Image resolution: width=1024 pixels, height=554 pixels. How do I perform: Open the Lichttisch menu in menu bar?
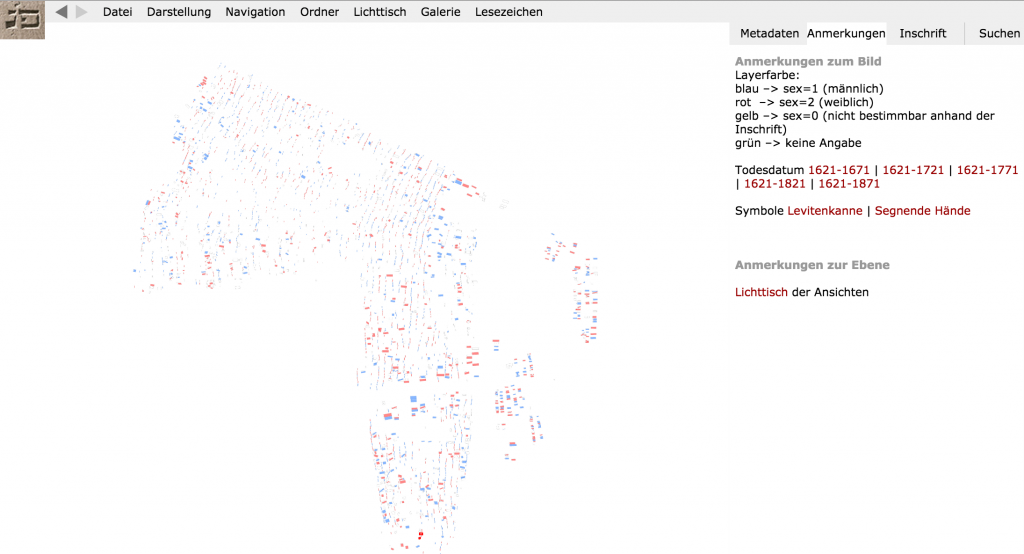[x=380, y=12]
